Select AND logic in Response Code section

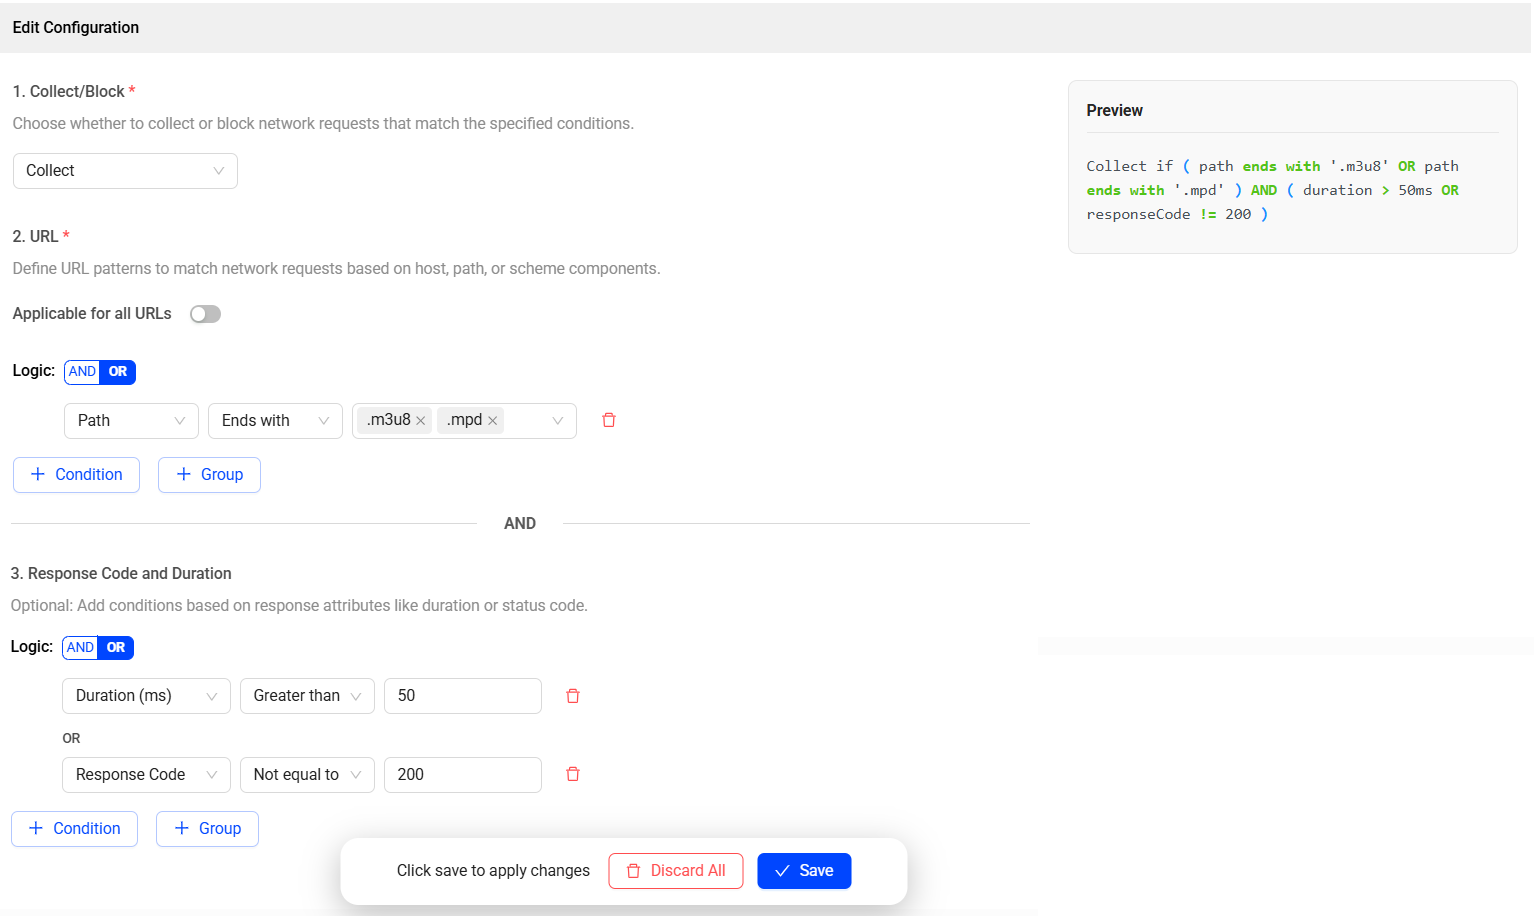pos(80,648)
